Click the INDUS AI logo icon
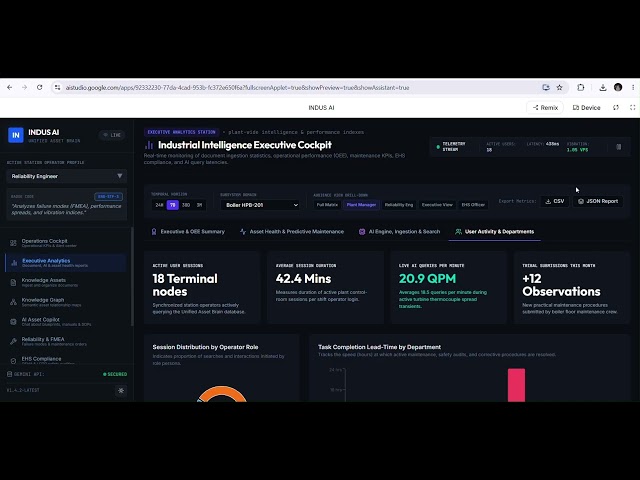The image size is (640, 480). tap(16, 135)
